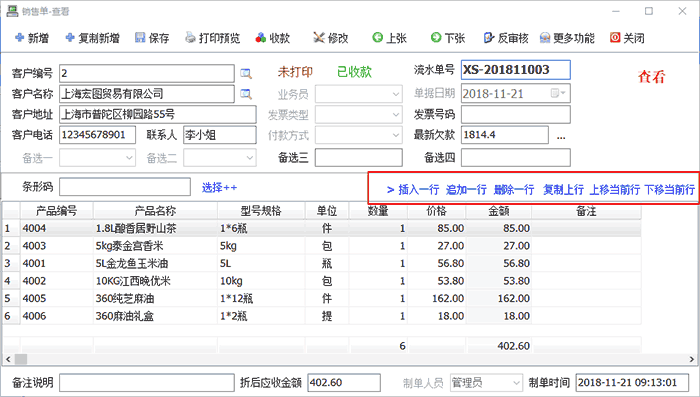Click lookup icon beside 客户名称 field
The height and width of the screenshot is (397, 700).
tap(246, 94)
